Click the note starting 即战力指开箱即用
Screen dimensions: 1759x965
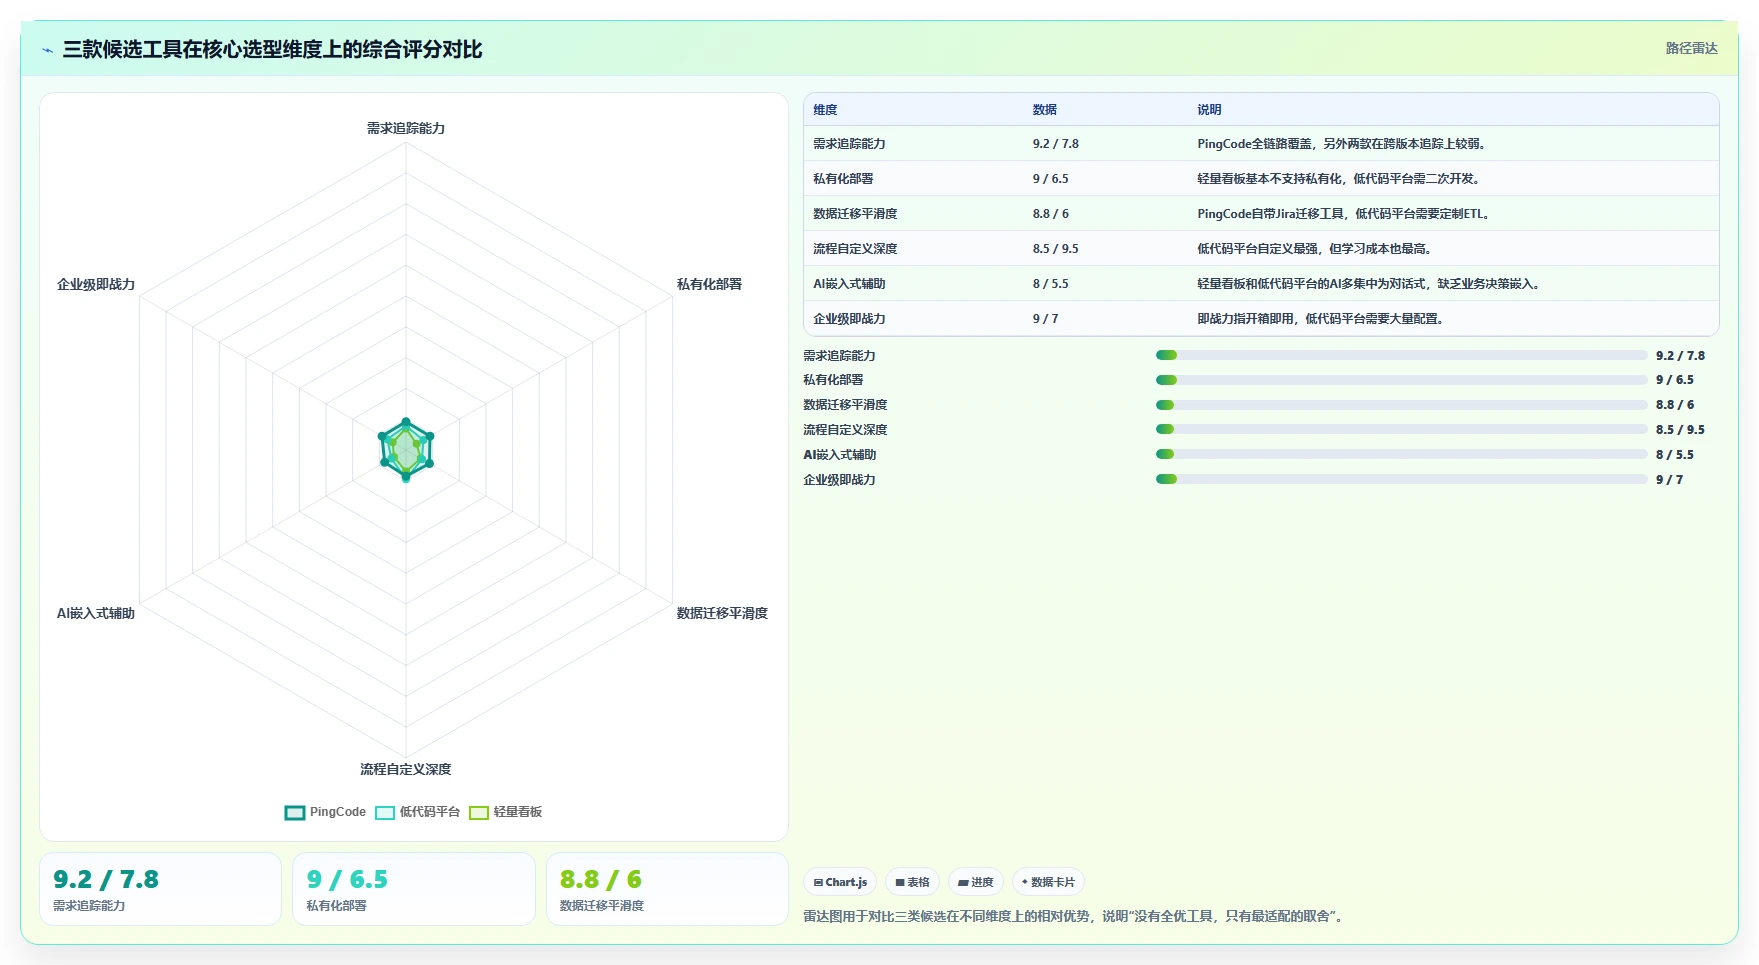coord(1322,319)
